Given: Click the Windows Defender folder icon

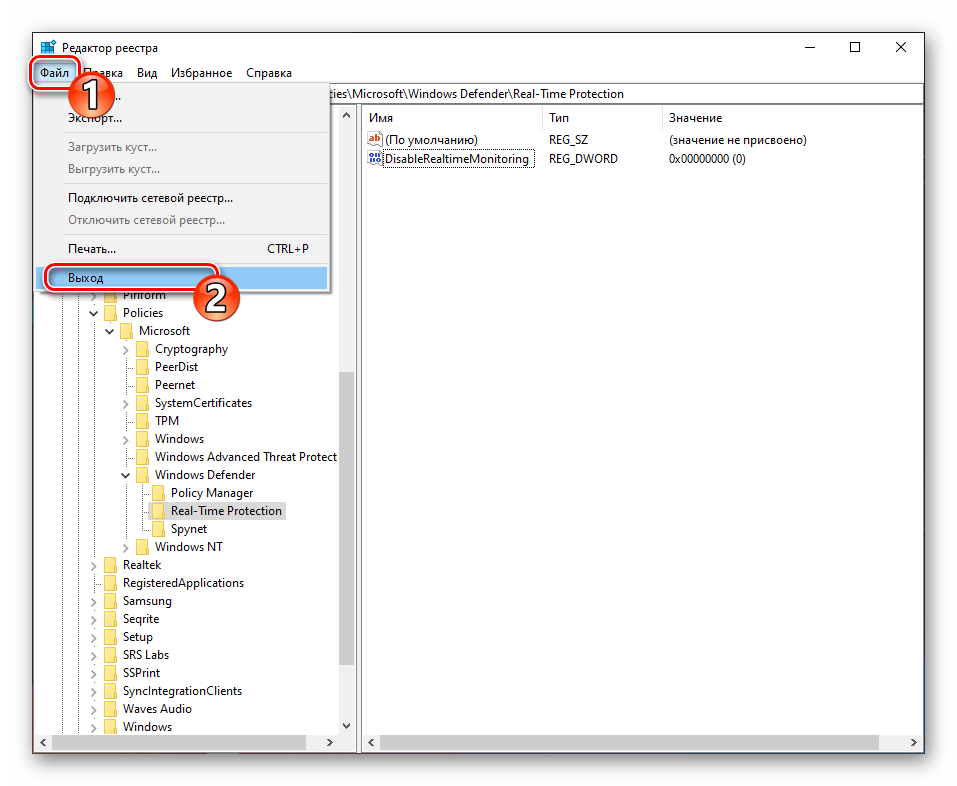Looking at the screenshot, I should point(142,475).
